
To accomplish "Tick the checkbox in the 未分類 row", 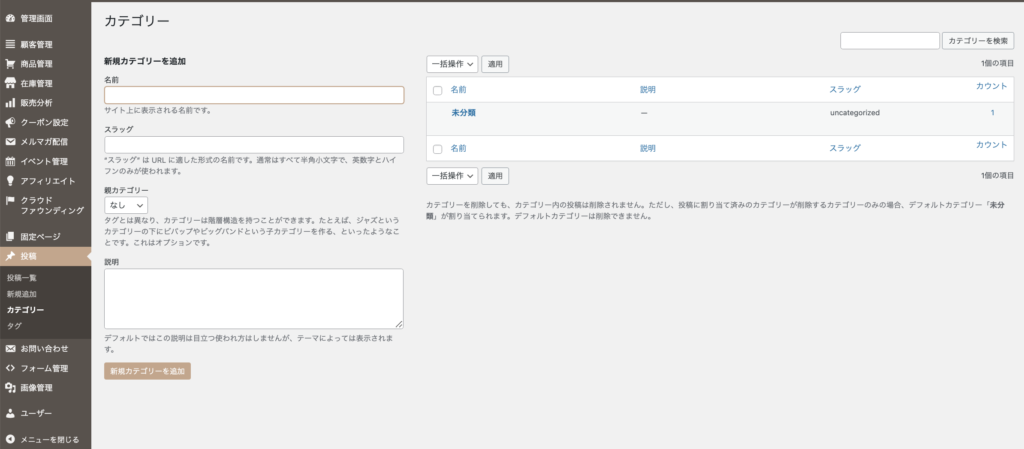I will pos(437,113).
